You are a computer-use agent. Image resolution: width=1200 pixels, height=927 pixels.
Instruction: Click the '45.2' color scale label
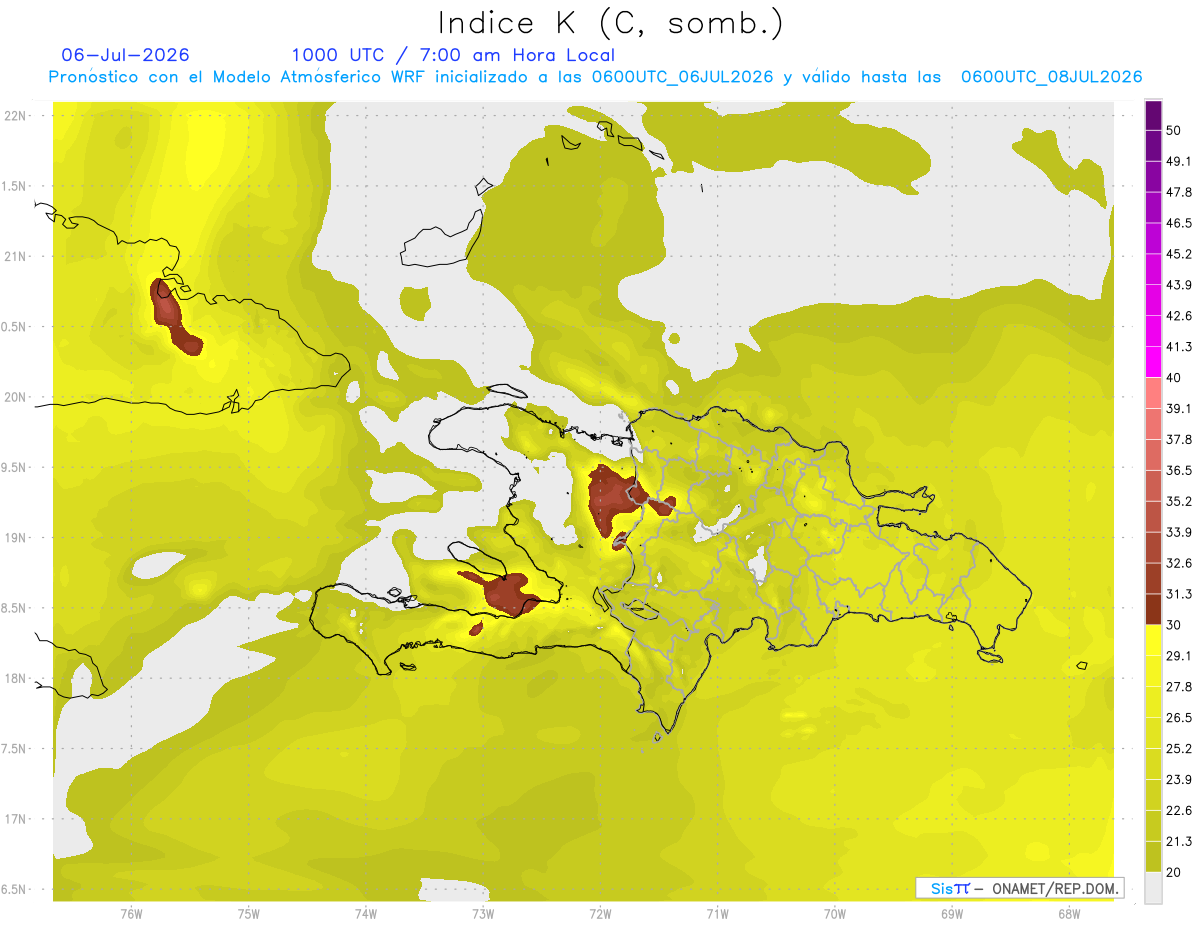pyautogui.click(x=1180, y=254)
